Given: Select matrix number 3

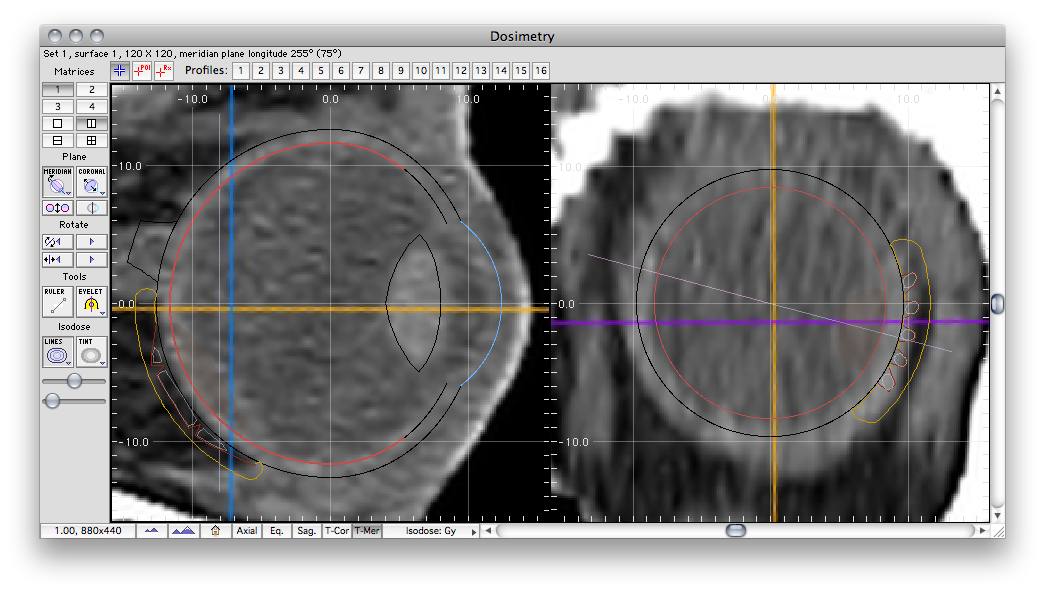Looking at the screenshot, I should pos(57,107).
